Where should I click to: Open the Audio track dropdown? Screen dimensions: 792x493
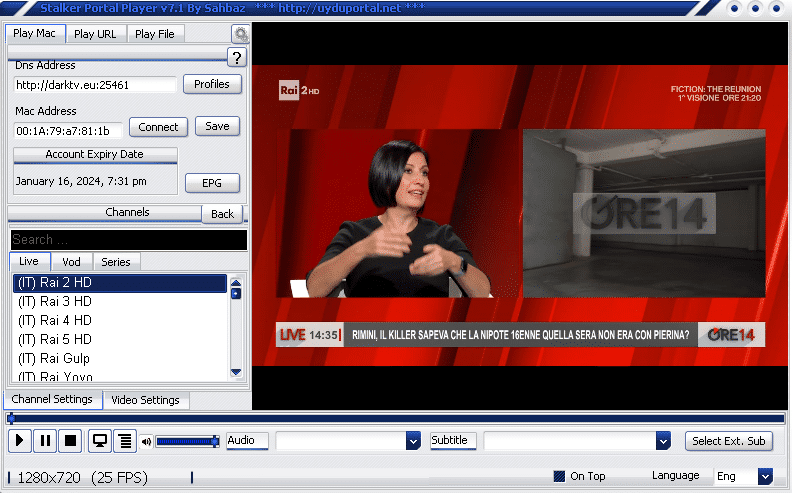tap(413, 441)
